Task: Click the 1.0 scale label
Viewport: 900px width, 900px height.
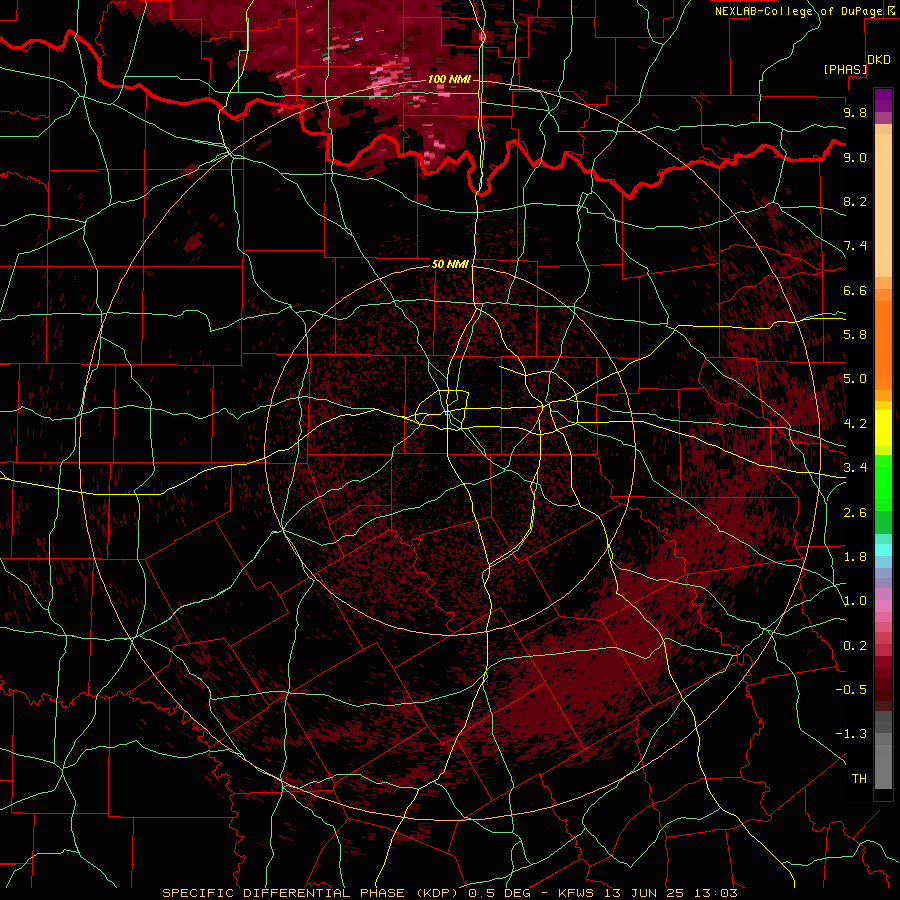Action: click(x=855, y=601)
